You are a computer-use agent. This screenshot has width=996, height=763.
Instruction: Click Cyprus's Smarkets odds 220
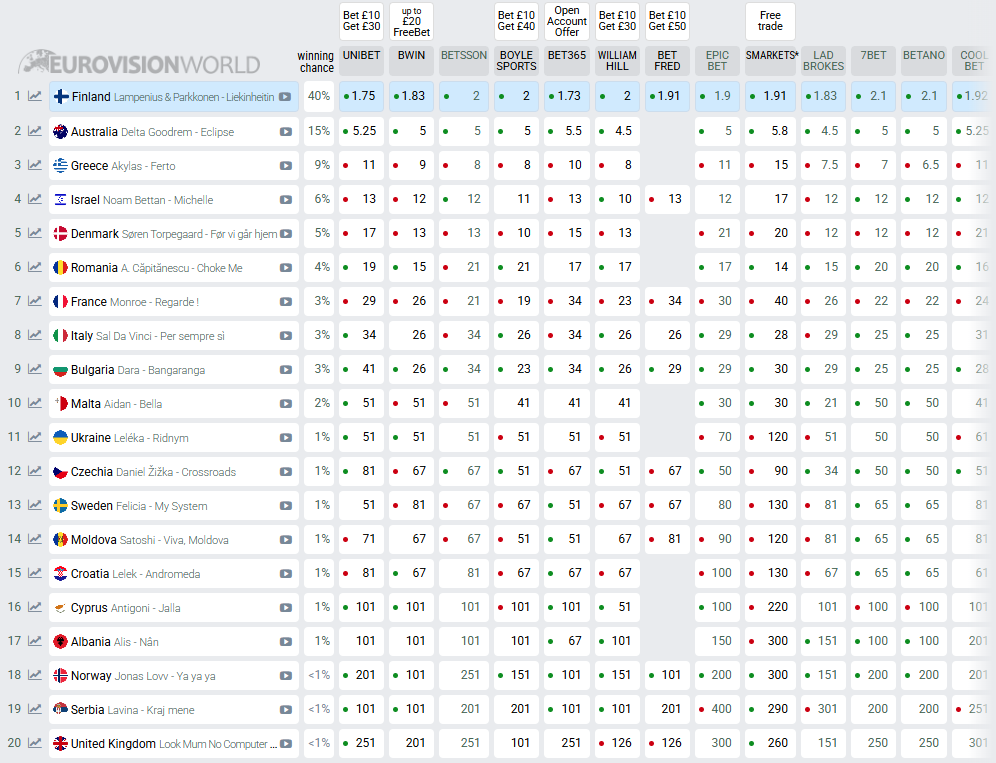click(770, 607)
